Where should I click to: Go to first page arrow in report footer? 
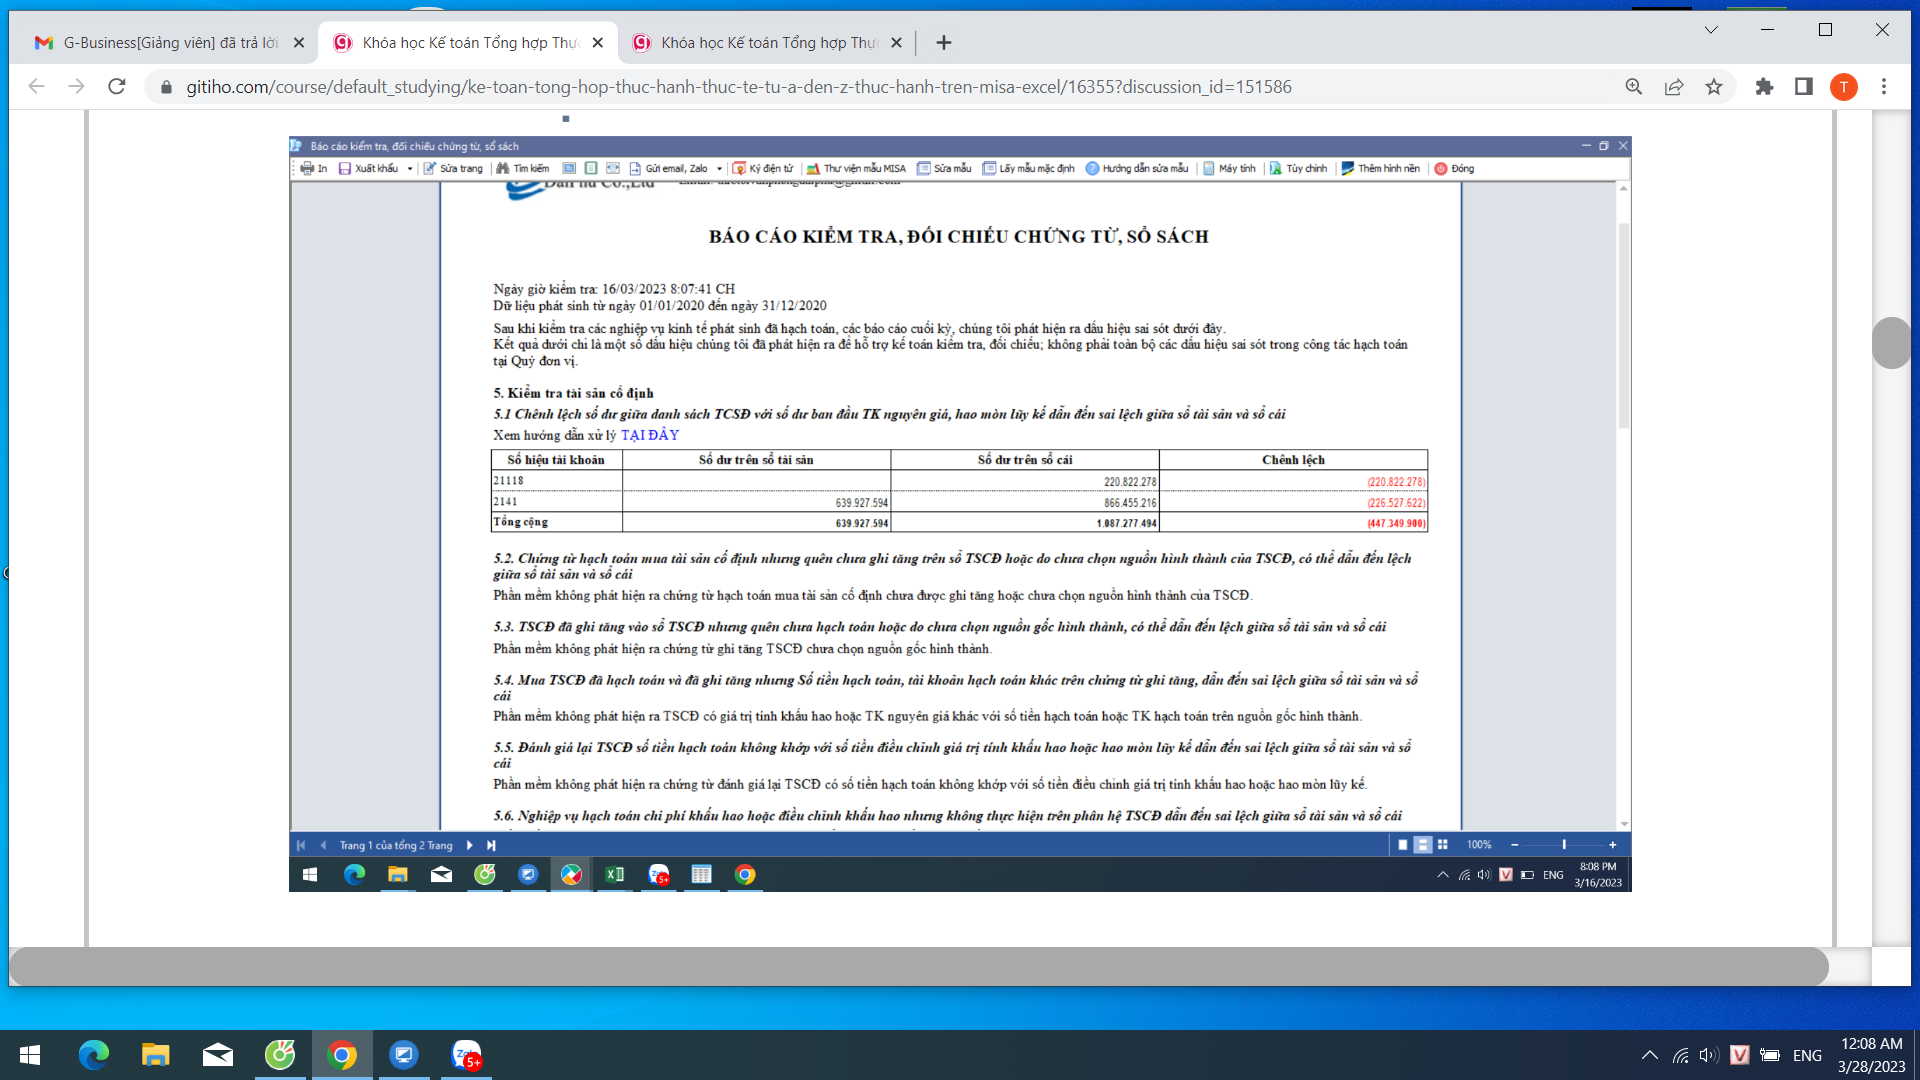[x=301, y=845]
